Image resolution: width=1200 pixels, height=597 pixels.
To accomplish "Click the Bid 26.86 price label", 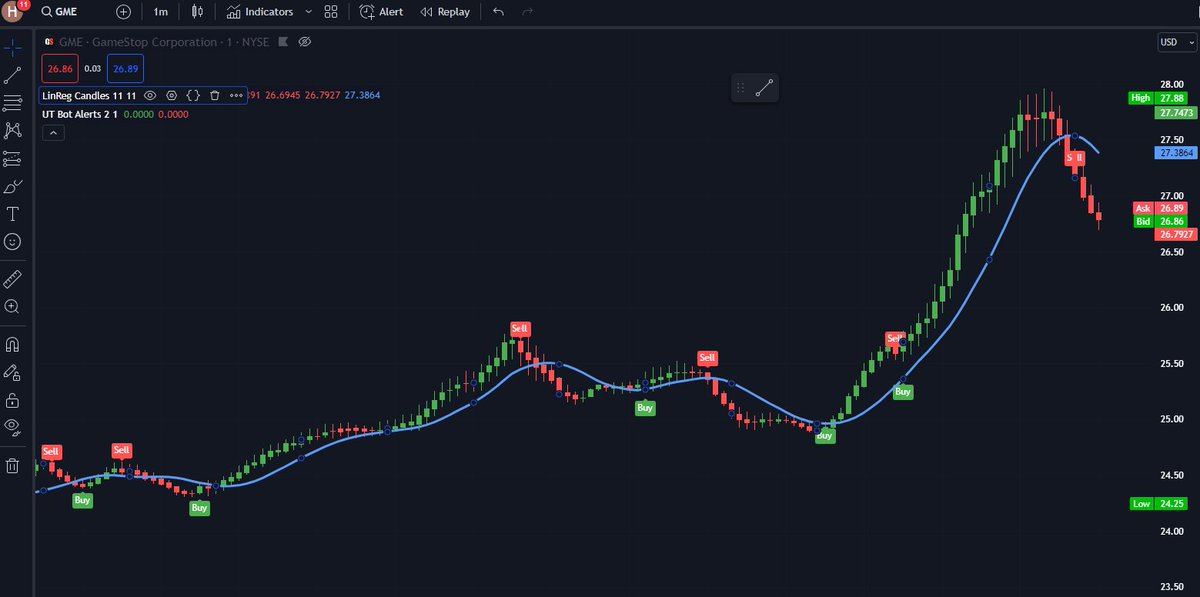I will 1158,221.
